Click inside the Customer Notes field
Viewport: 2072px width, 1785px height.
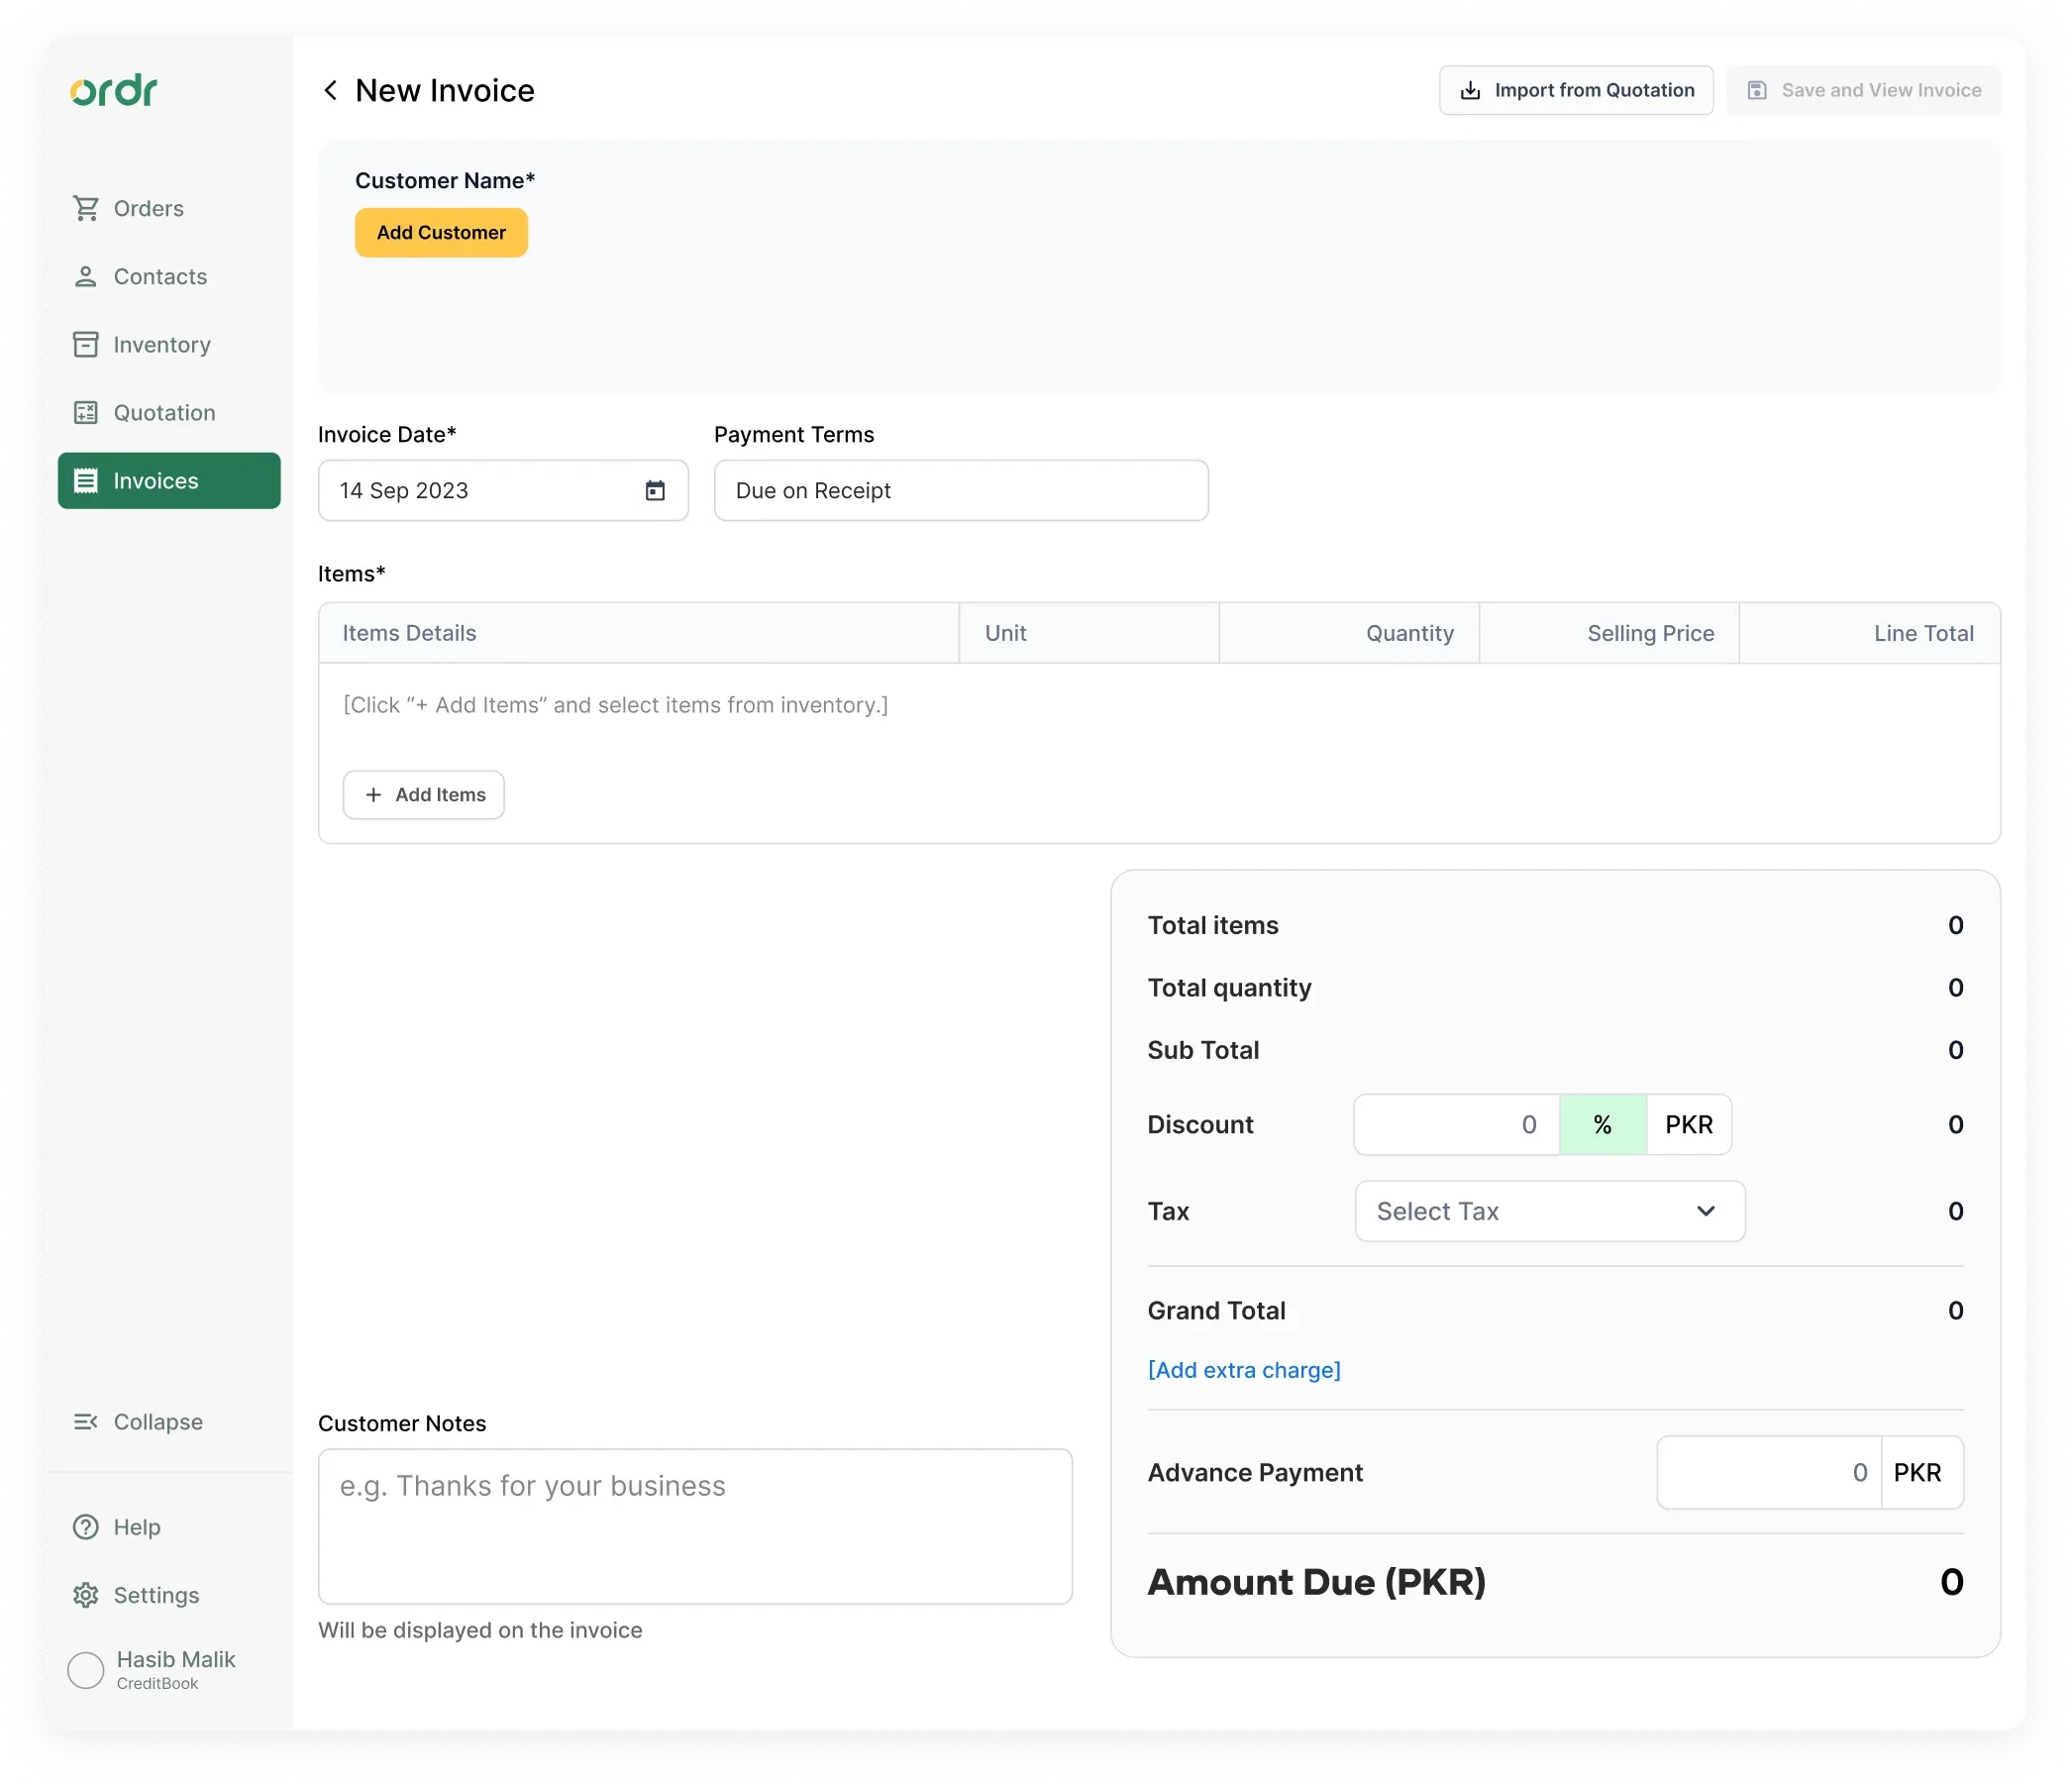[x=695, y=1525]
